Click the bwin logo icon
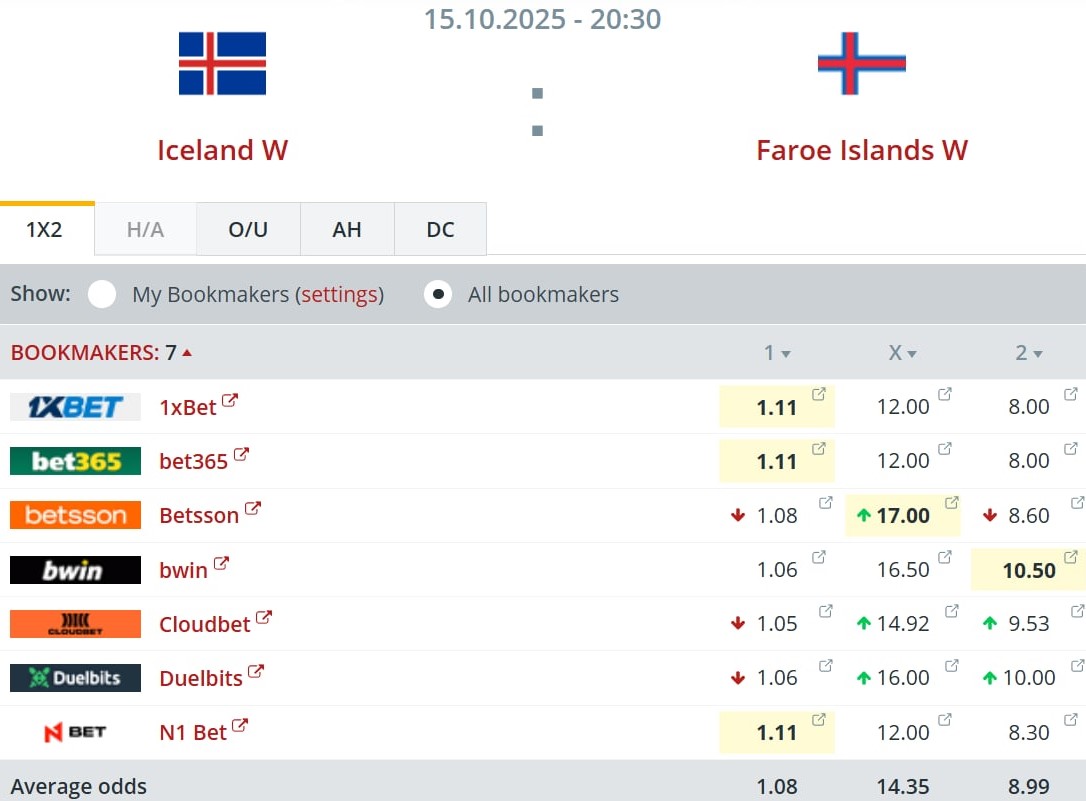1086x801 pixels. point(75,570)
